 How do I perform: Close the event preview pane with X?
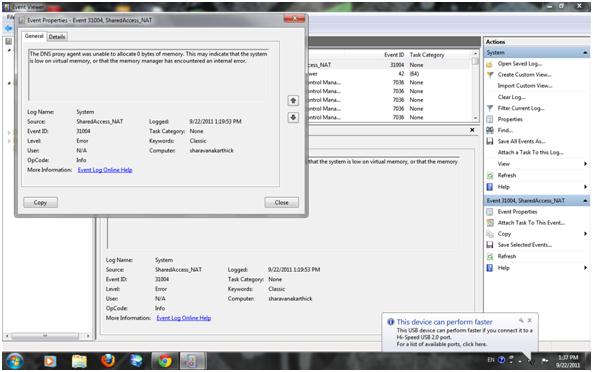472,130
